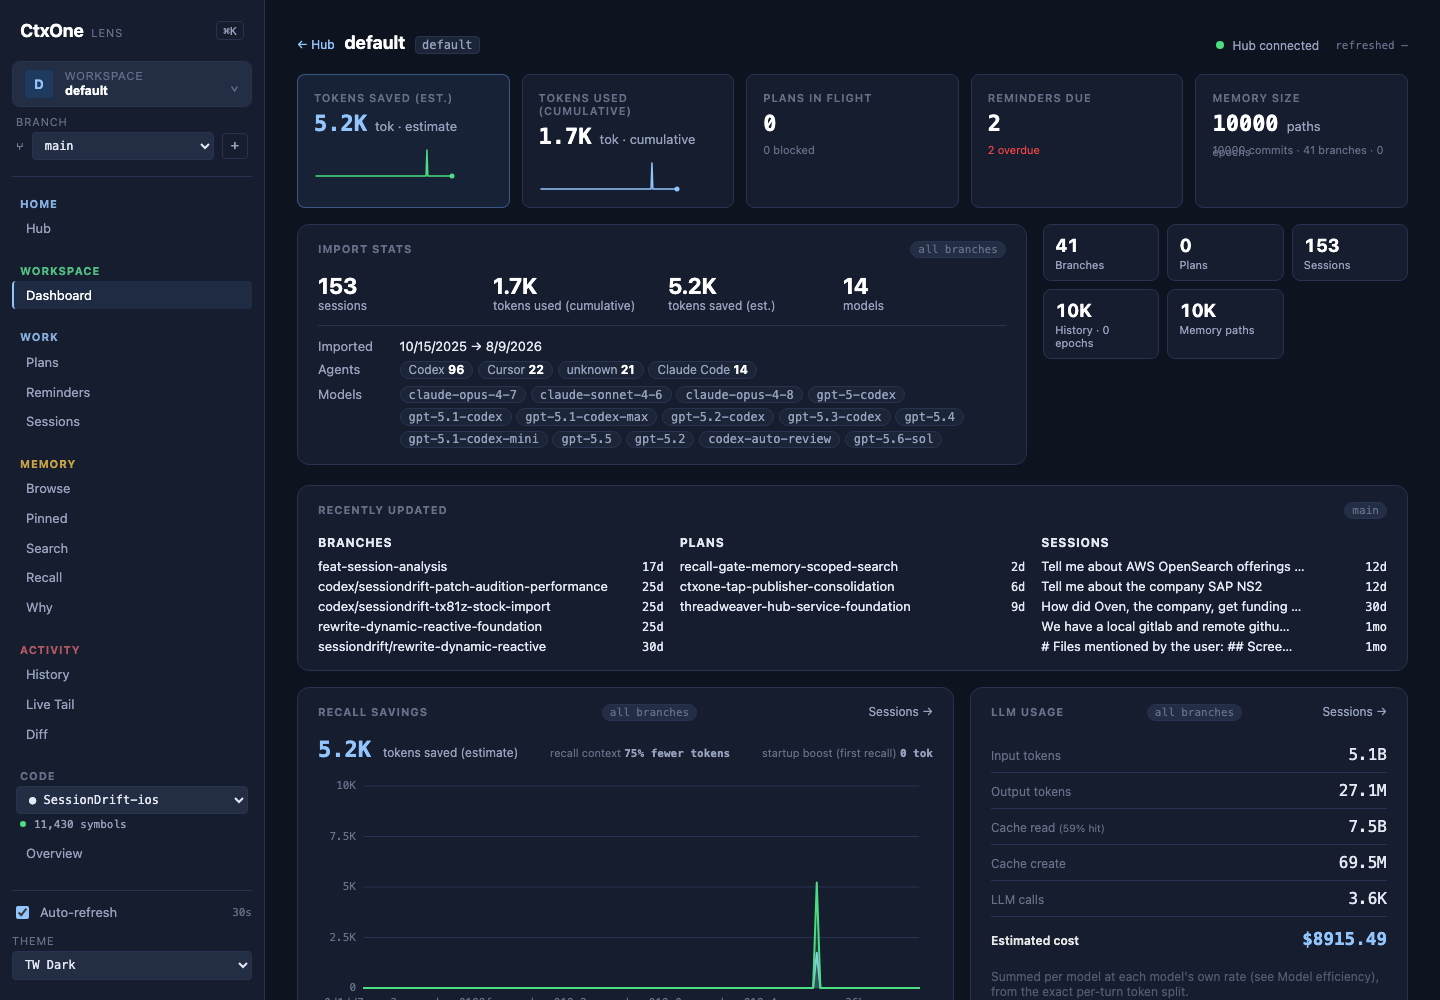The height and width of the screenshot is (1000, 1440).
Task: Toggle all branches pill in Import Stats
Action: (958, 249)
